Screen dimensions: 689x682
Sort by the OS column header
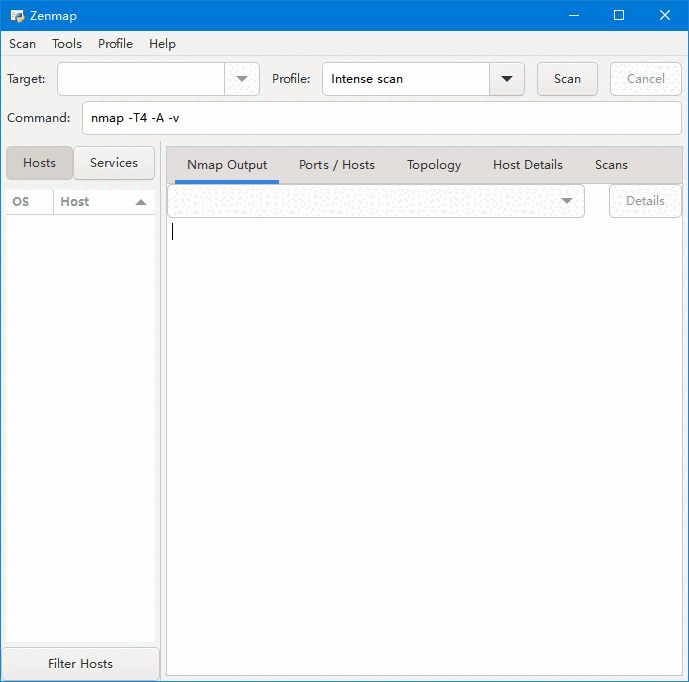pyautogui.click(x=21, y=202)
